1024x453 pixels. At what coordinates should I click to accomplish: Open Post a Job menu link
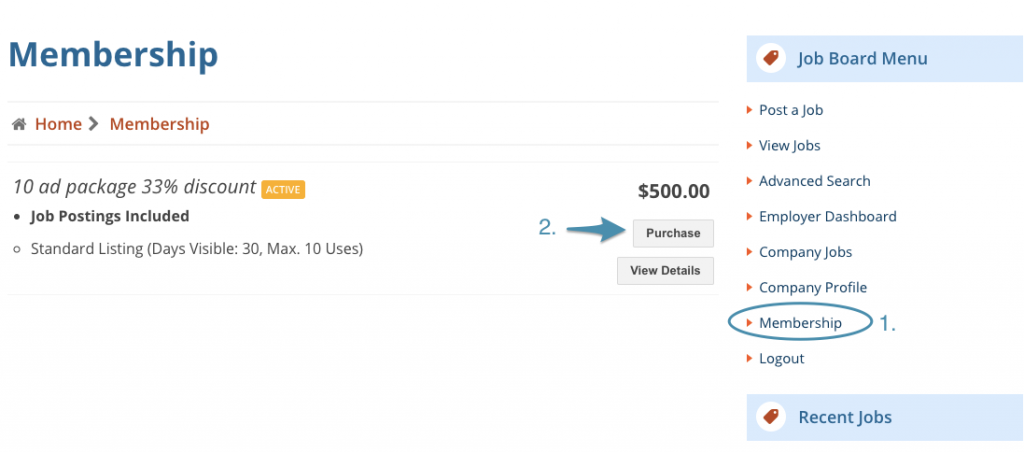coord(791,110)
